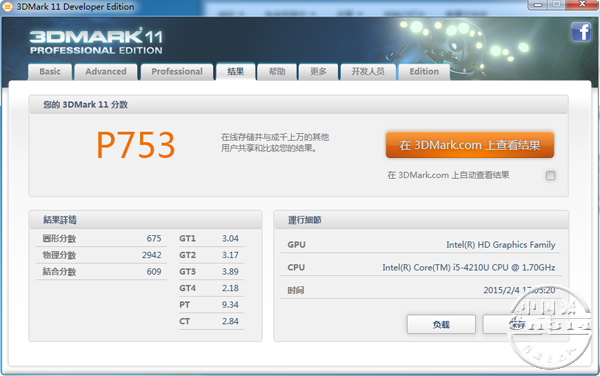Click the CT 2.84 result

[x=211, y=321]
